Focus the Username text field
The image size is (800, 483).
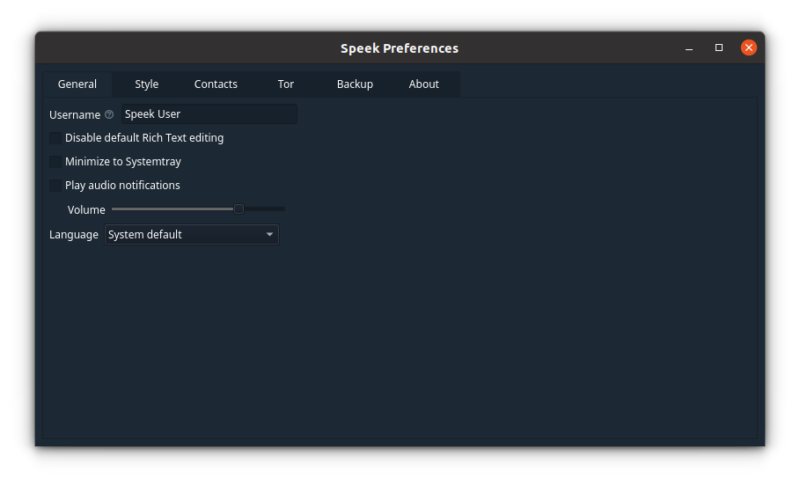pyautogui.click(x=208, y=115)
